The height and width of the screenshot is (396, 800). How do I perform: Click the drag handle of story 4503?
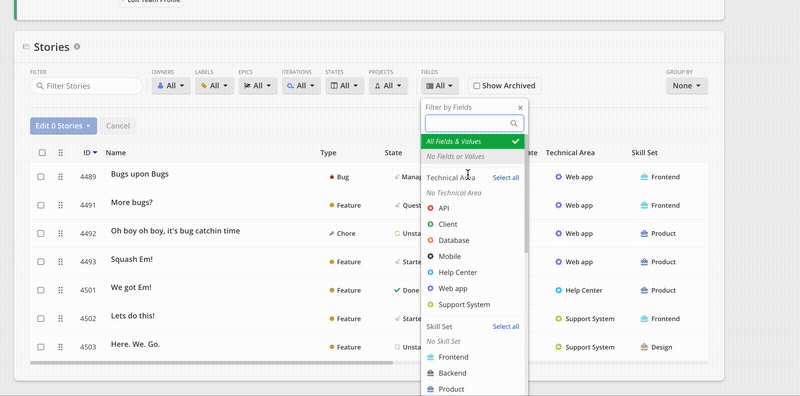pos(60,347)
